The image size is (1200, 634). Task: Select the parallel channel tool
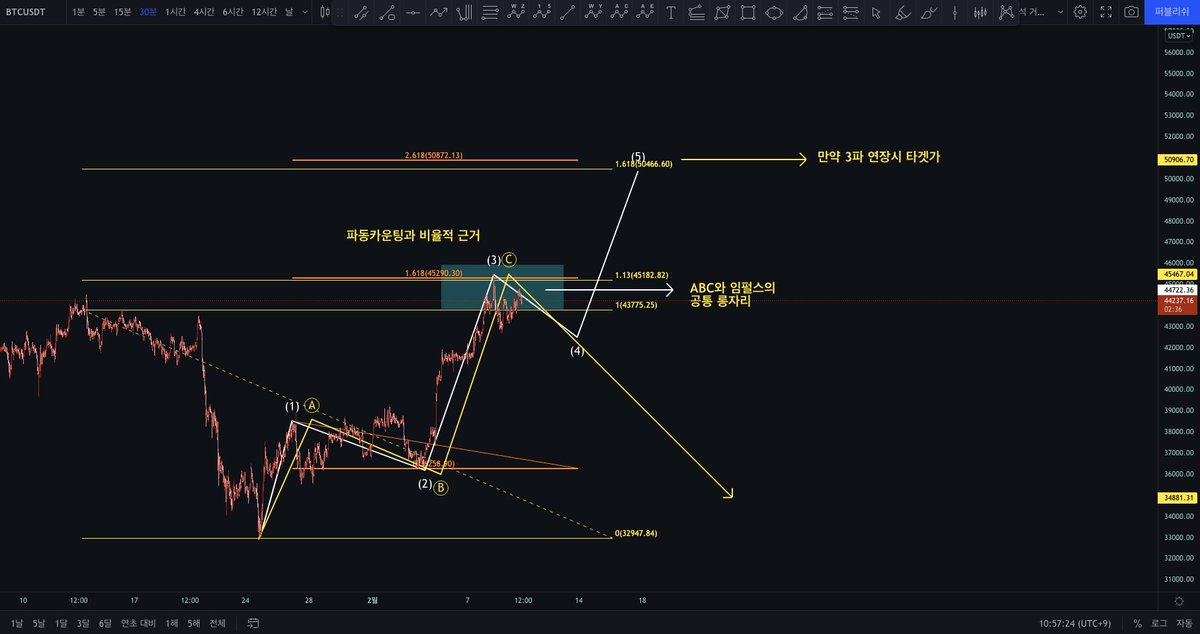click(695, 14)
